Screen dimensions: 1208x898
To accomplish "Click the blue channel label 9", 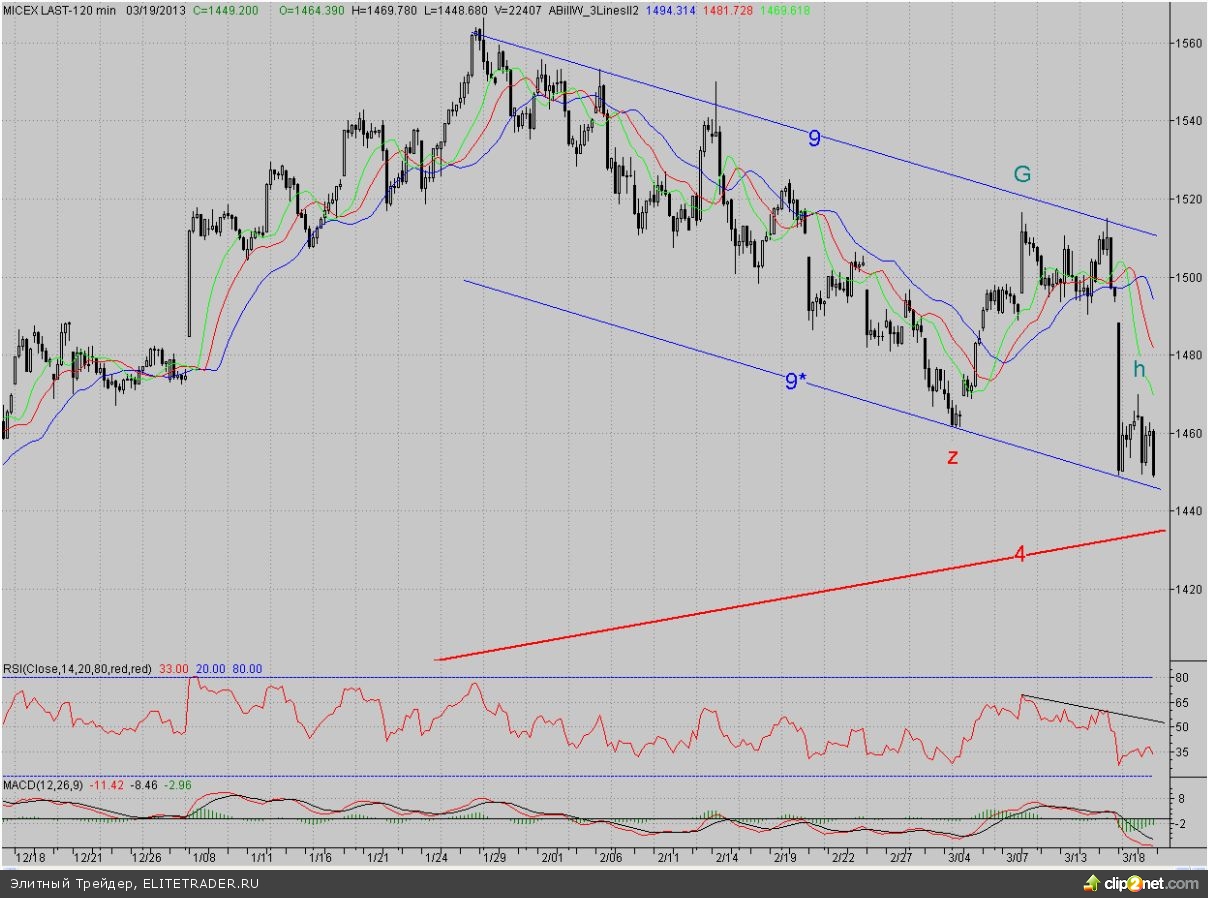I will (x=814, y=139).
